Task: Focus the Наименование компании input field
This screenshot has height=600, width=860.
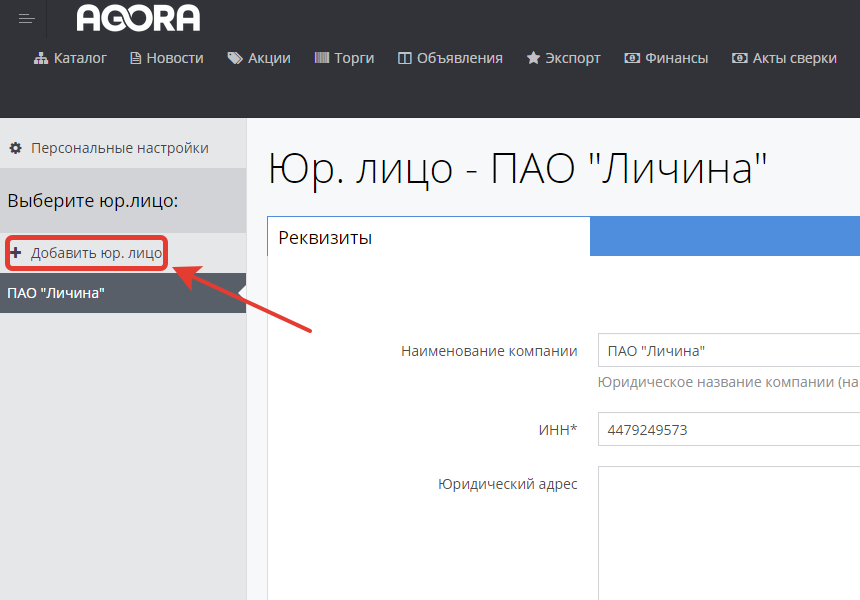Action: click(x=728, y=351)
